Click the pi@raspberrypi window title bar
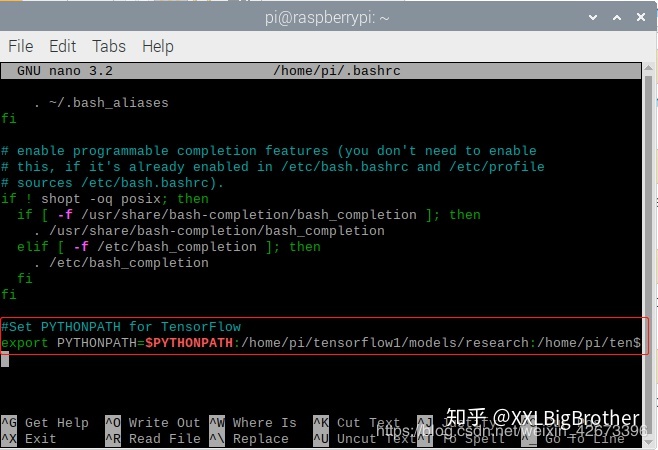The height and width of the screenshot is (450, 658). click(x=327, y=18)
